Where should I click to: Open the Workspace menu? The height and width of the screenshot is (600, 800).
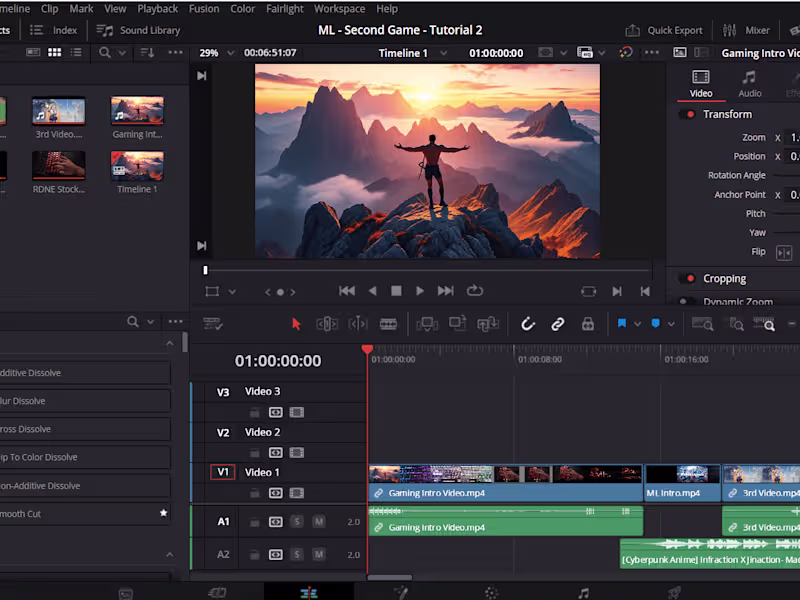coord(339,9)
